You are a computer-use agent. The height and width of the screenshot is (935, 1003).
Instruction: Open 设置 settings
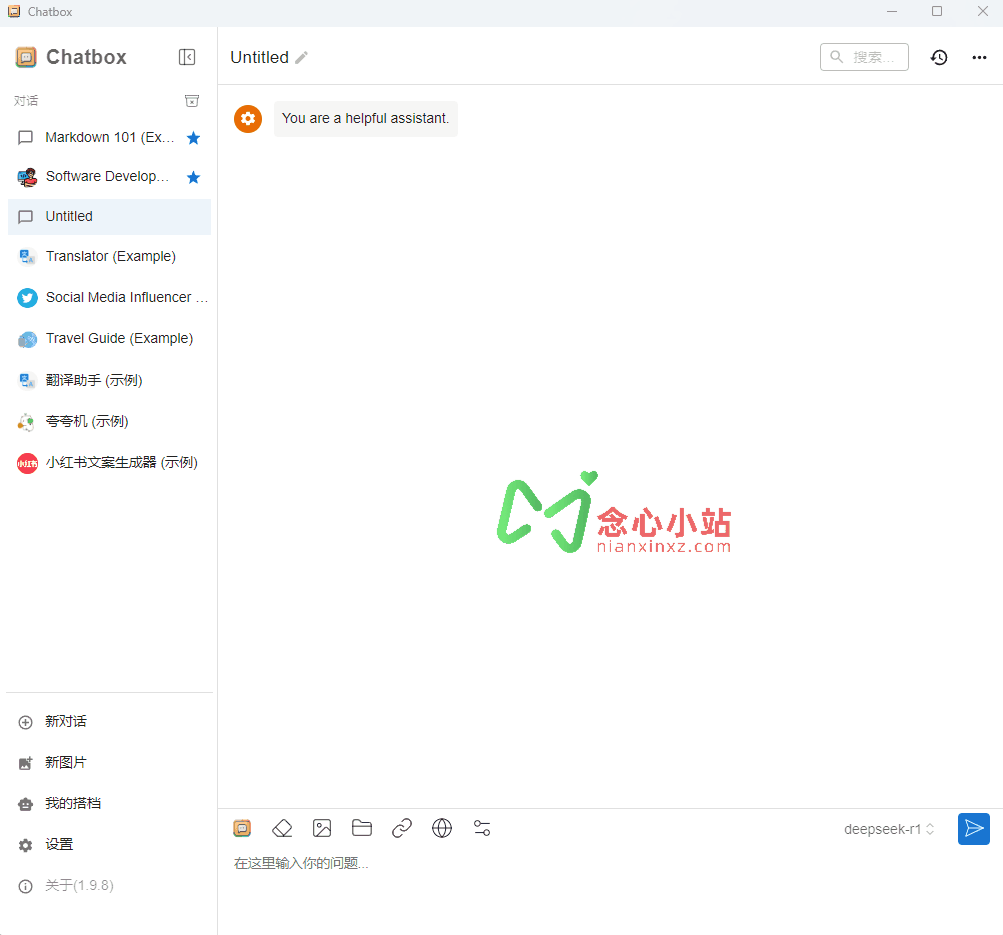(x=109, y=844)
